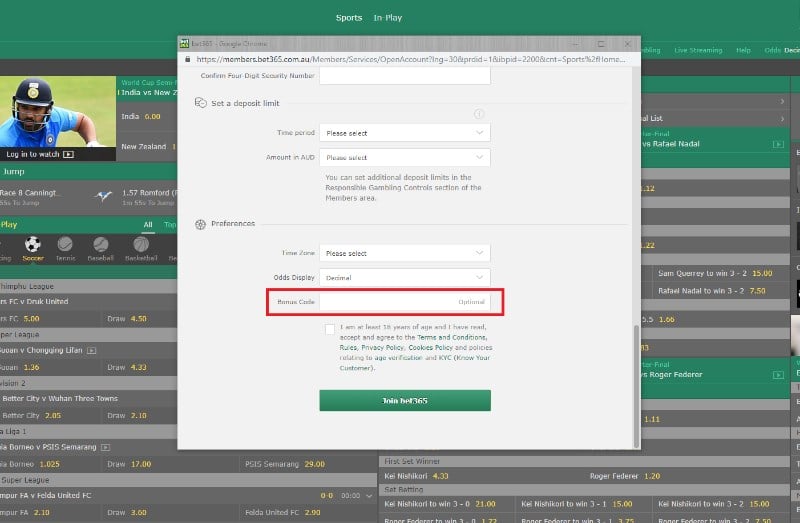The height and width of the screenshot is (523, 800).
Task: Click the stream icon beside Chongqing Lifan match
Action: click(x=91, y=351)
